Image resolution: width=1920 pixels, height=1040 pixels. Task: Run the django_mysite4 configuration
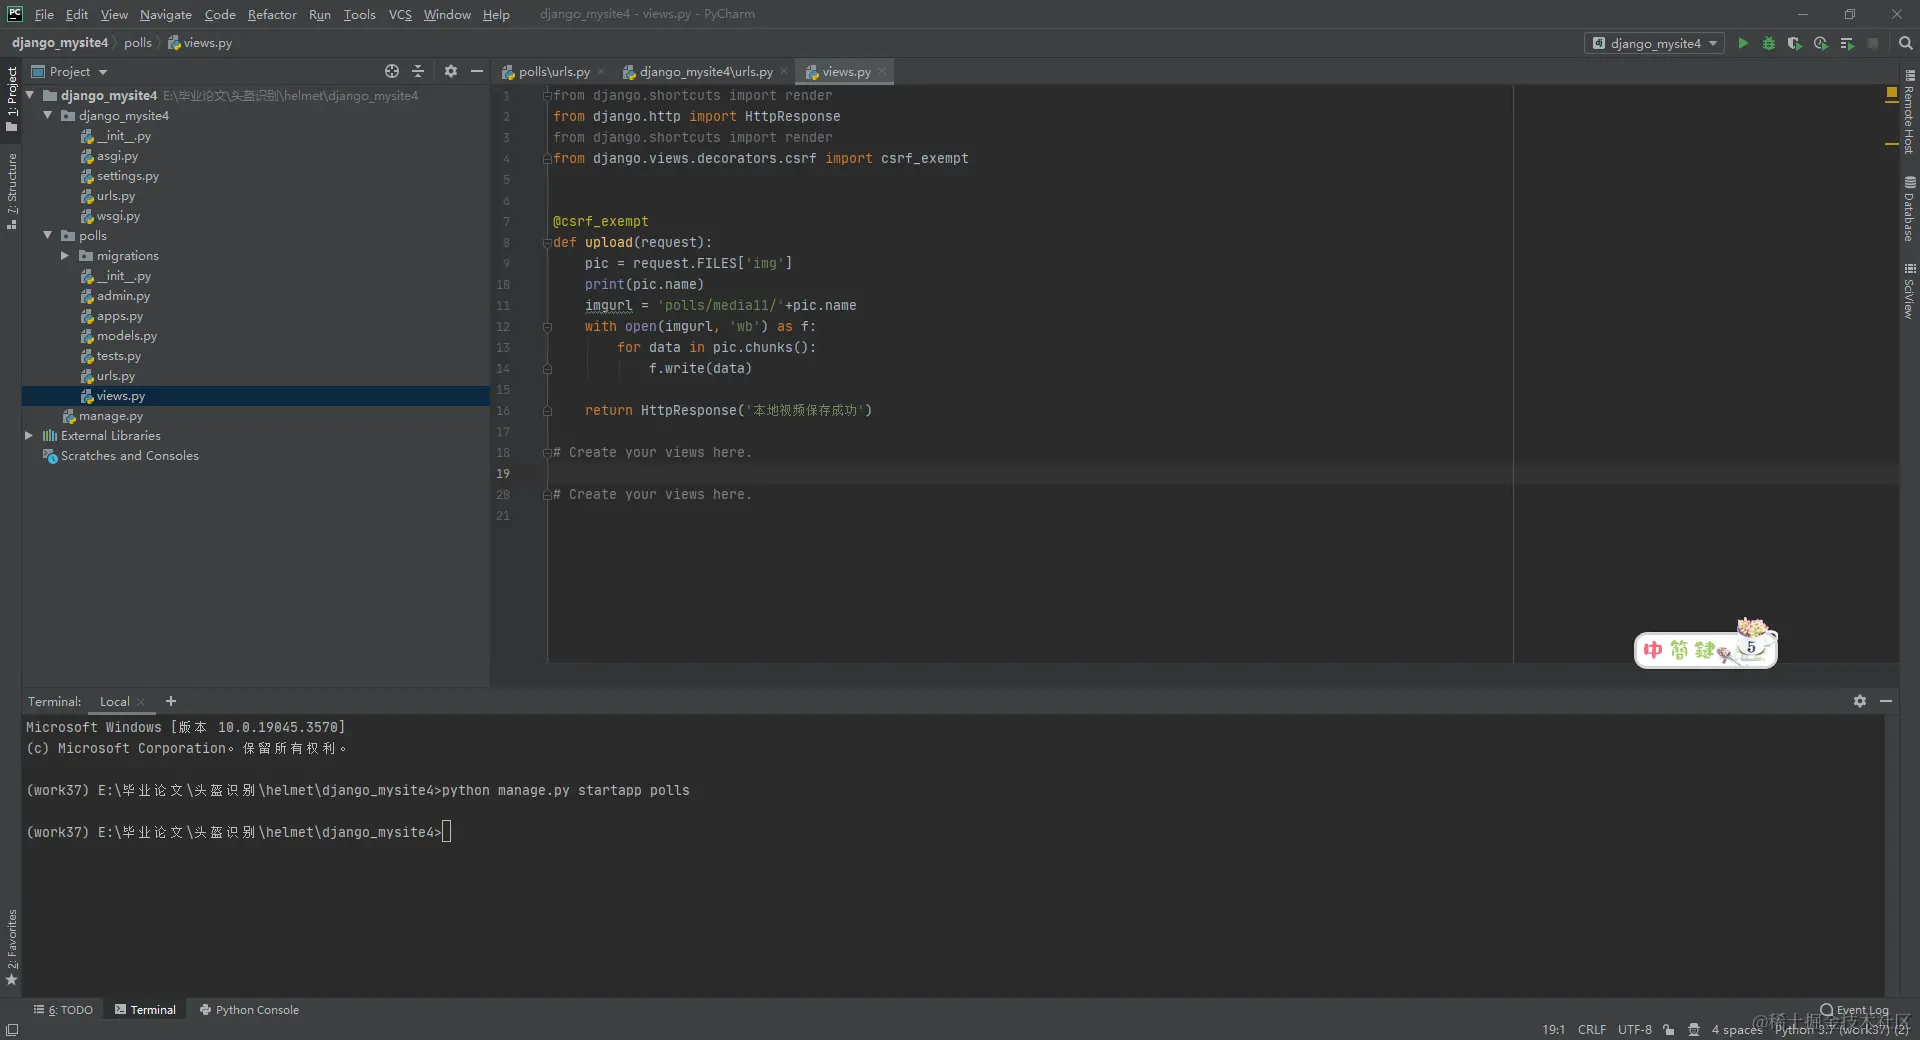pos(1743,43)
